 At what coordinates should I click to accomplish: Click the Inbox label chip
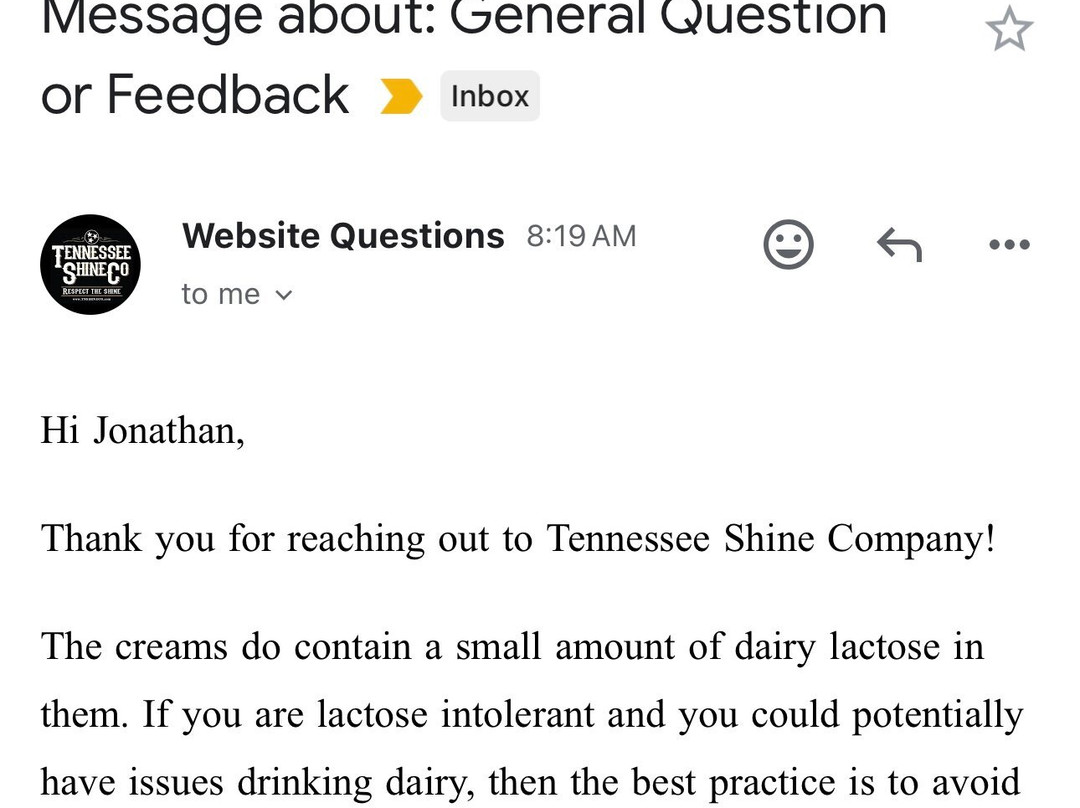pyautogui.click(x=489, y=96)
